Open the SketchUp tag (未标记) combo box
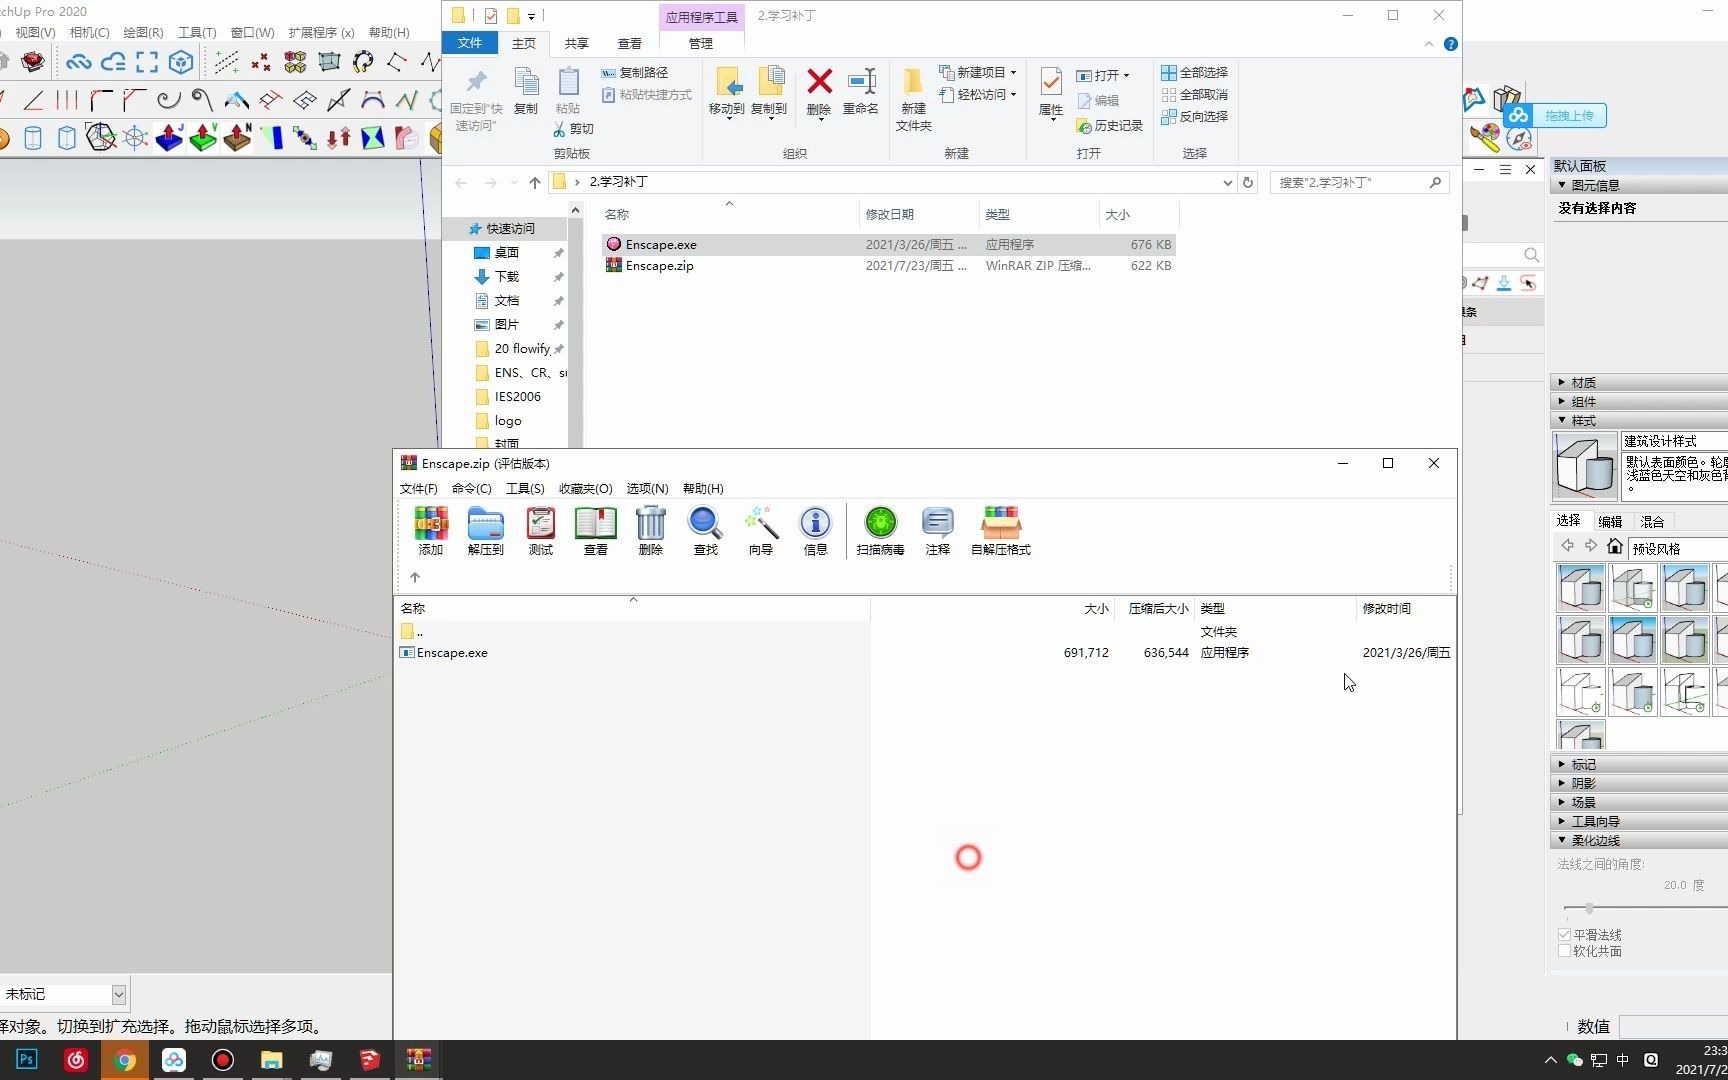 [x=64, y=994]
